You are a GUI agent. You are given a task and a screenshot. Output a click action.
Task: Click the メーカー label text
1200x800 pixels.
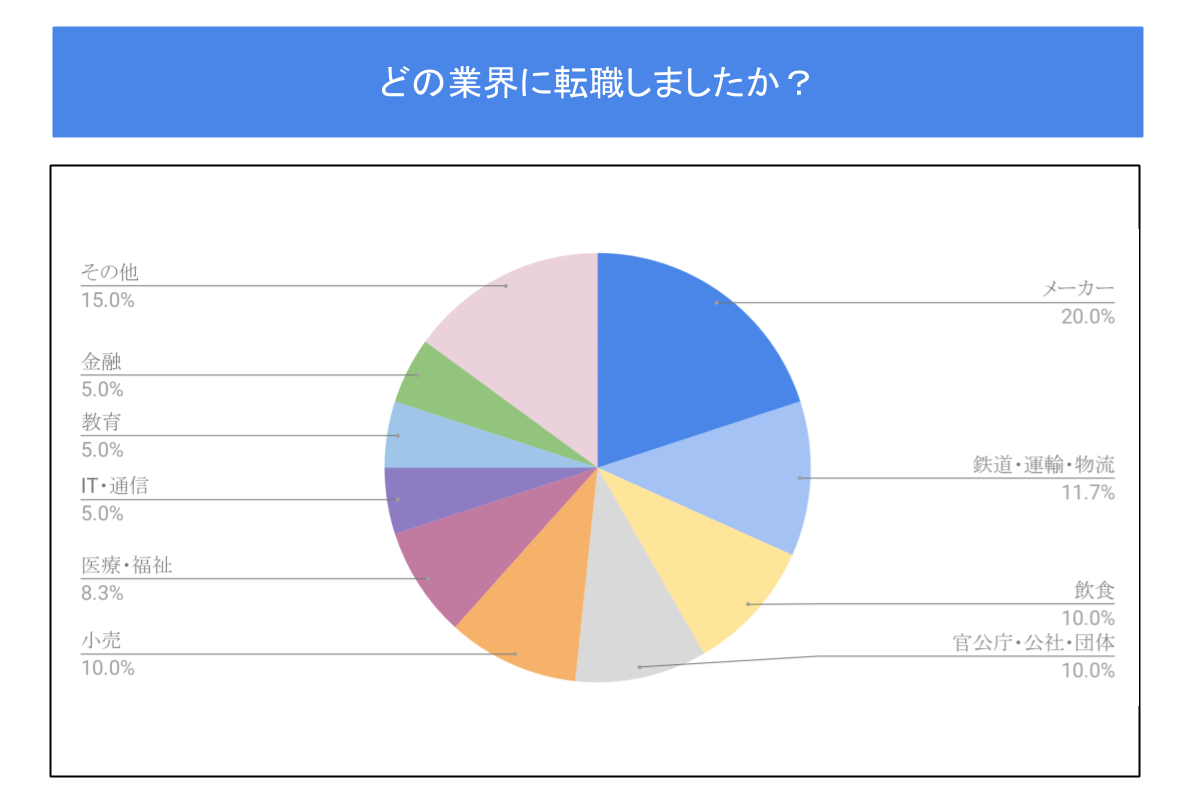pos(1079,290)
